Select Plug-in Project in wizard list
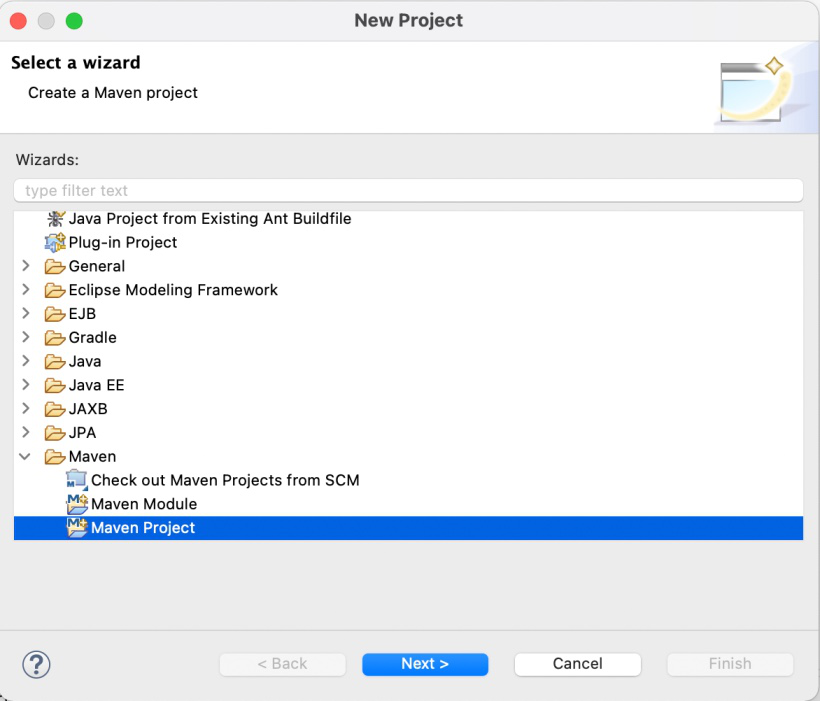 click(122, 242)
